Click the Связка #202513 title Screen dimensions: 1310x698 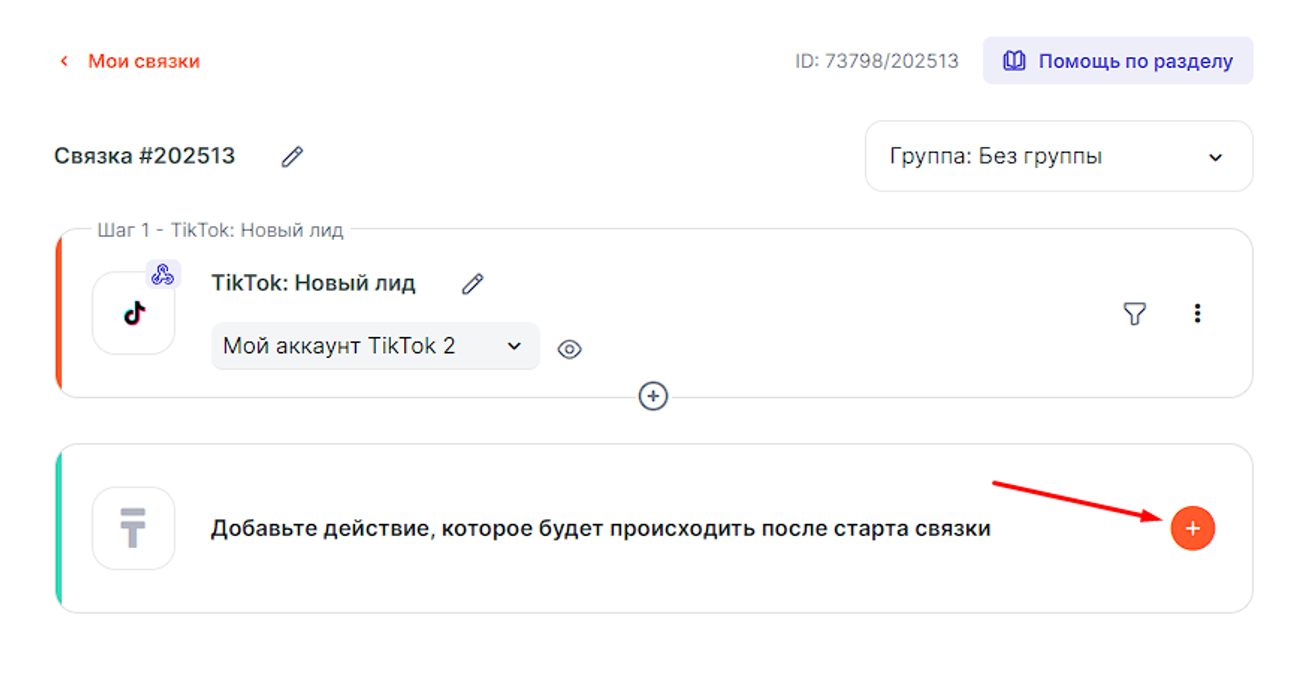[145, 156]
